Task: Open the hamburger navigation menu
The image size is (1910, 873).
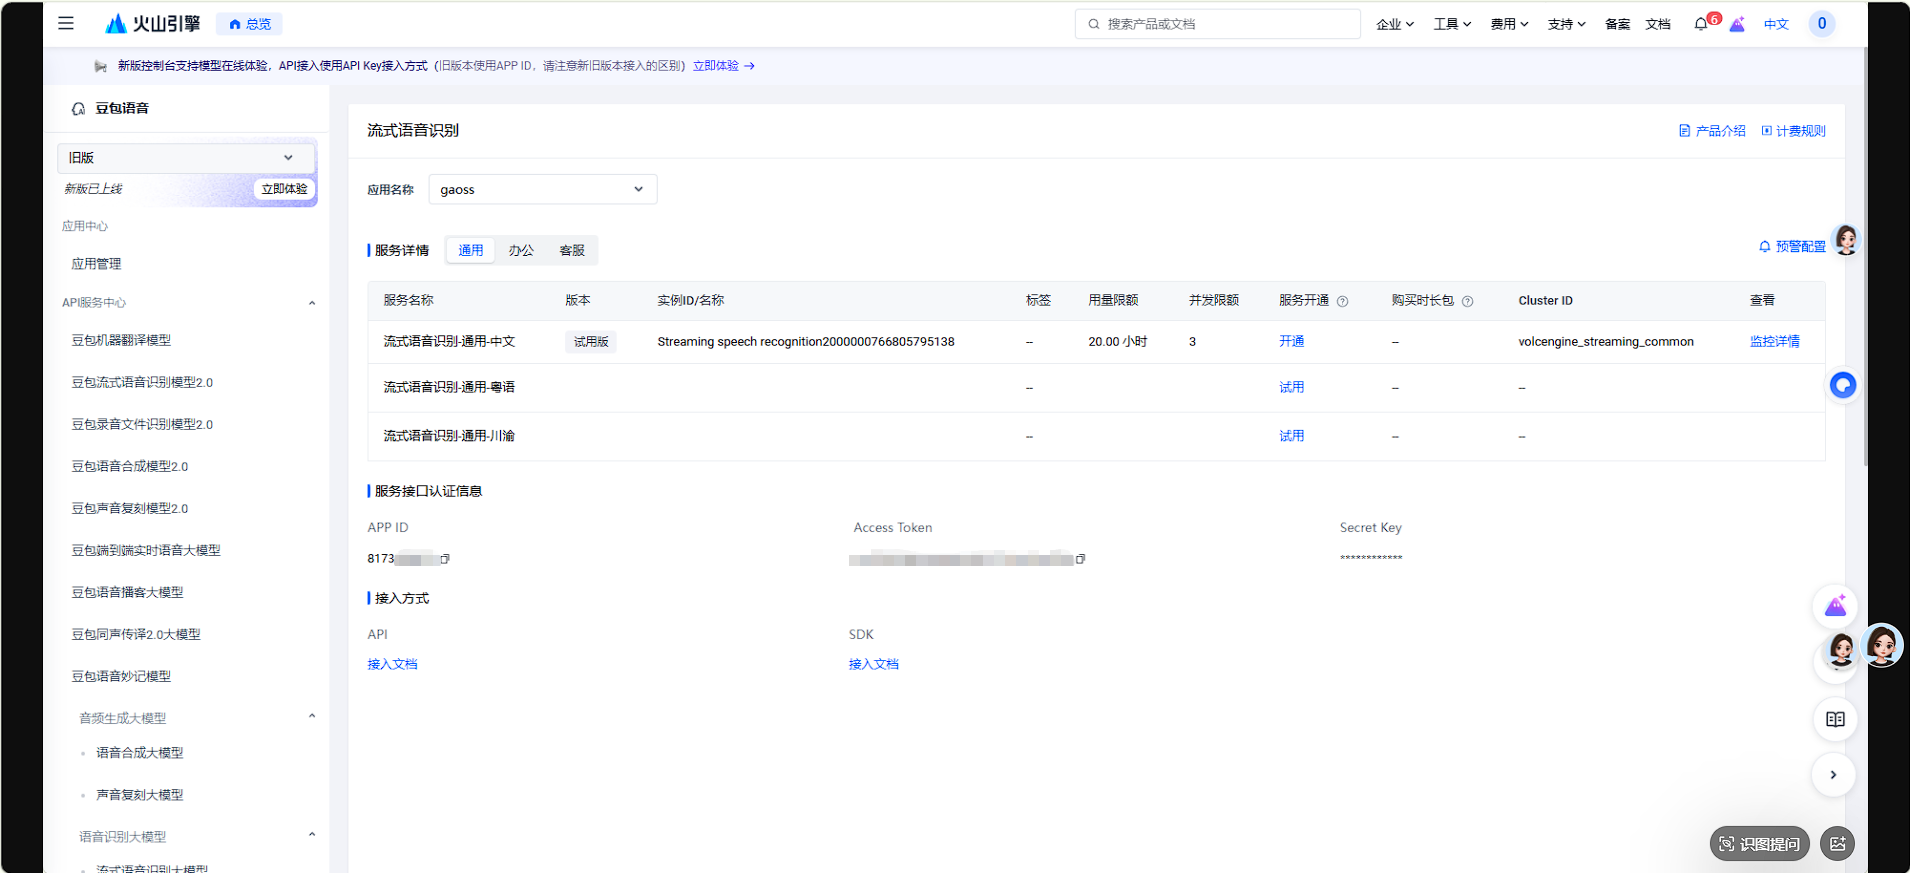Action: 66,23
